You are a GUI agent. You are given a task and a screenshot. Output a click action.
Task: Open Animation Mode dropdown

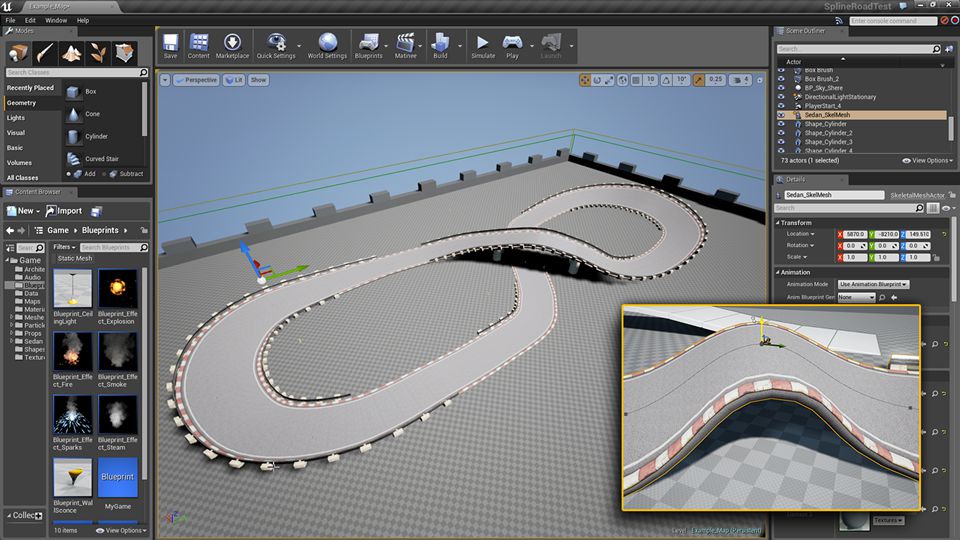click(x=873, y=285)
